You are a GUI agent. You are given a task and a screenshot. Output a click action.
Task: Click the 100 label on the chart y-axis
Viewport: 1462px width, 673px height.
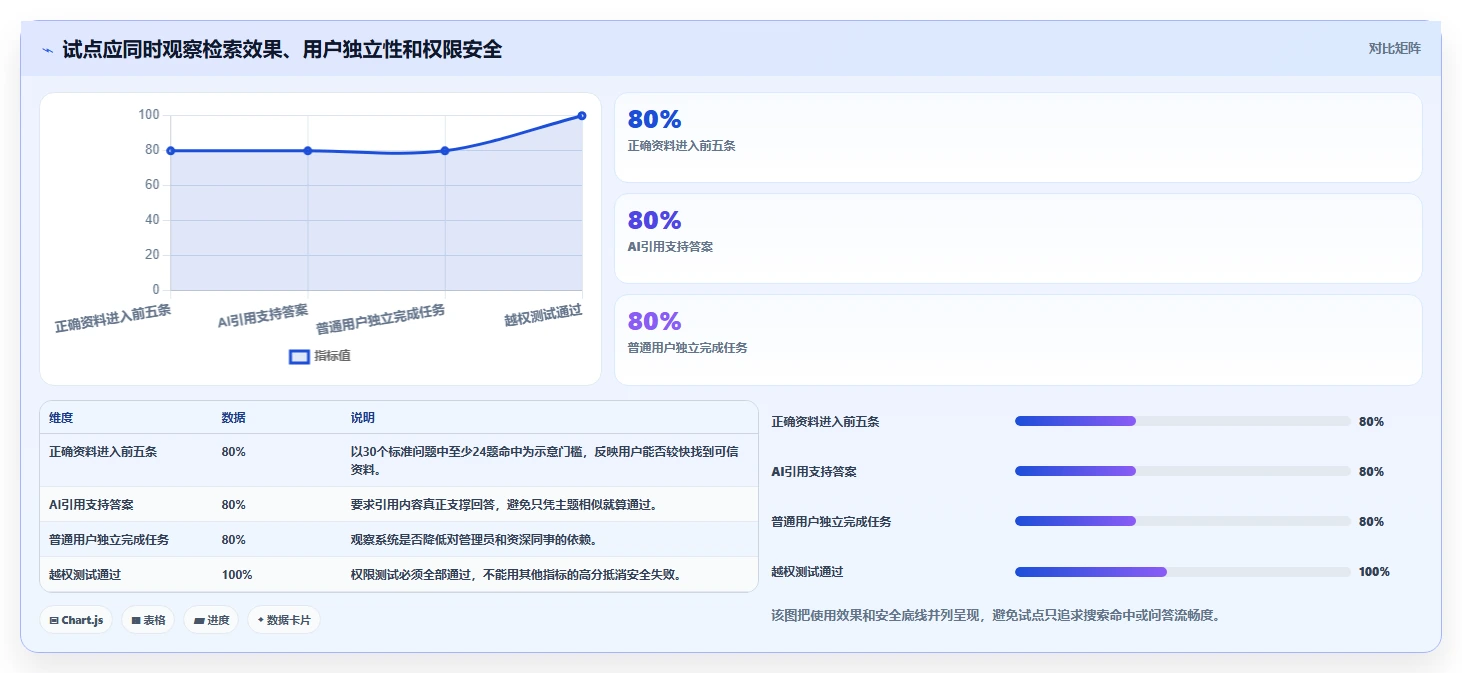pos(148,115)
